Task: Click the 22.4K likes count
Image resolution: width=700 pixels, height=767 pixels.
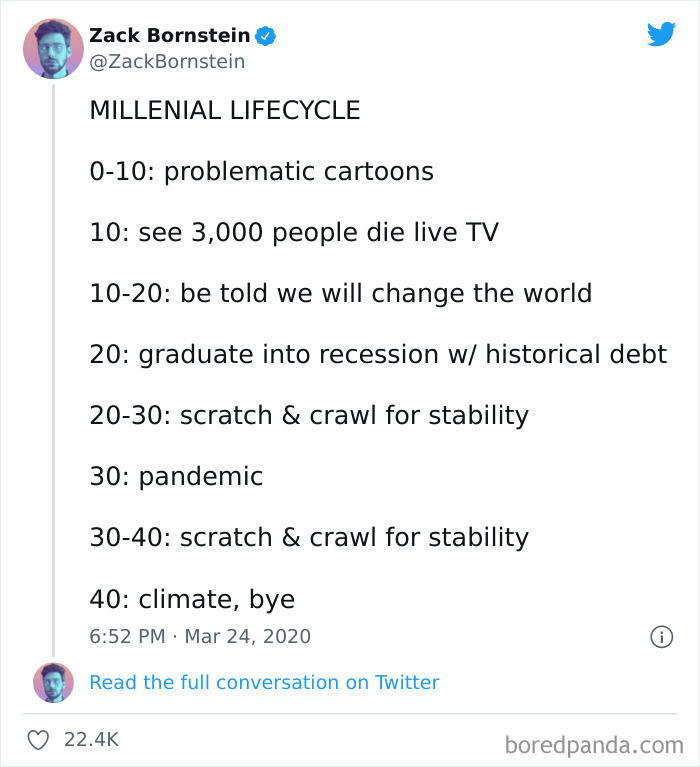Action: pos(91,740)
